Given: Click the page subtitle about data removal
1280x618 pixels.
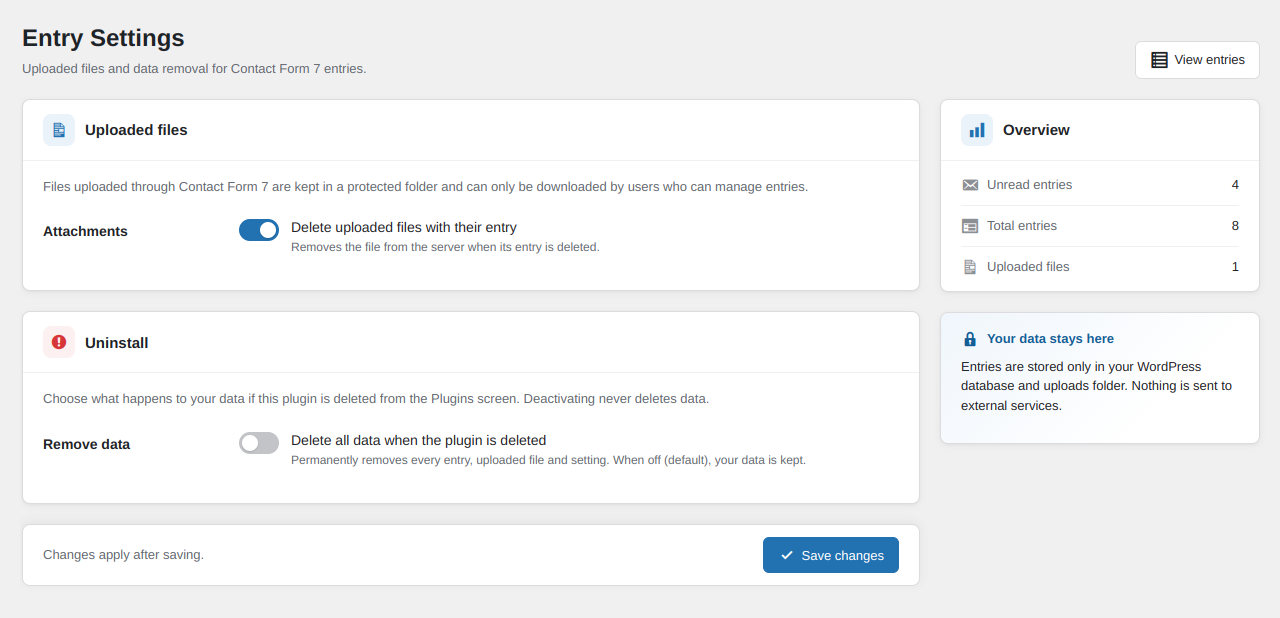Looking at the screenshot, I should pos(194,69).
